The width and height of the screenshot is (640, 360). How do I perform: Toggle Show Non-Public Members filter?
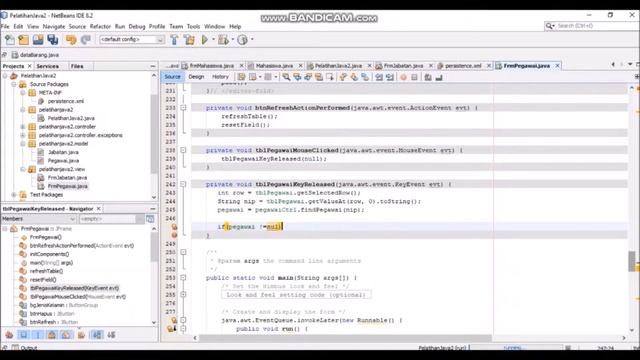pyautogui.click(x=52, y=335)
